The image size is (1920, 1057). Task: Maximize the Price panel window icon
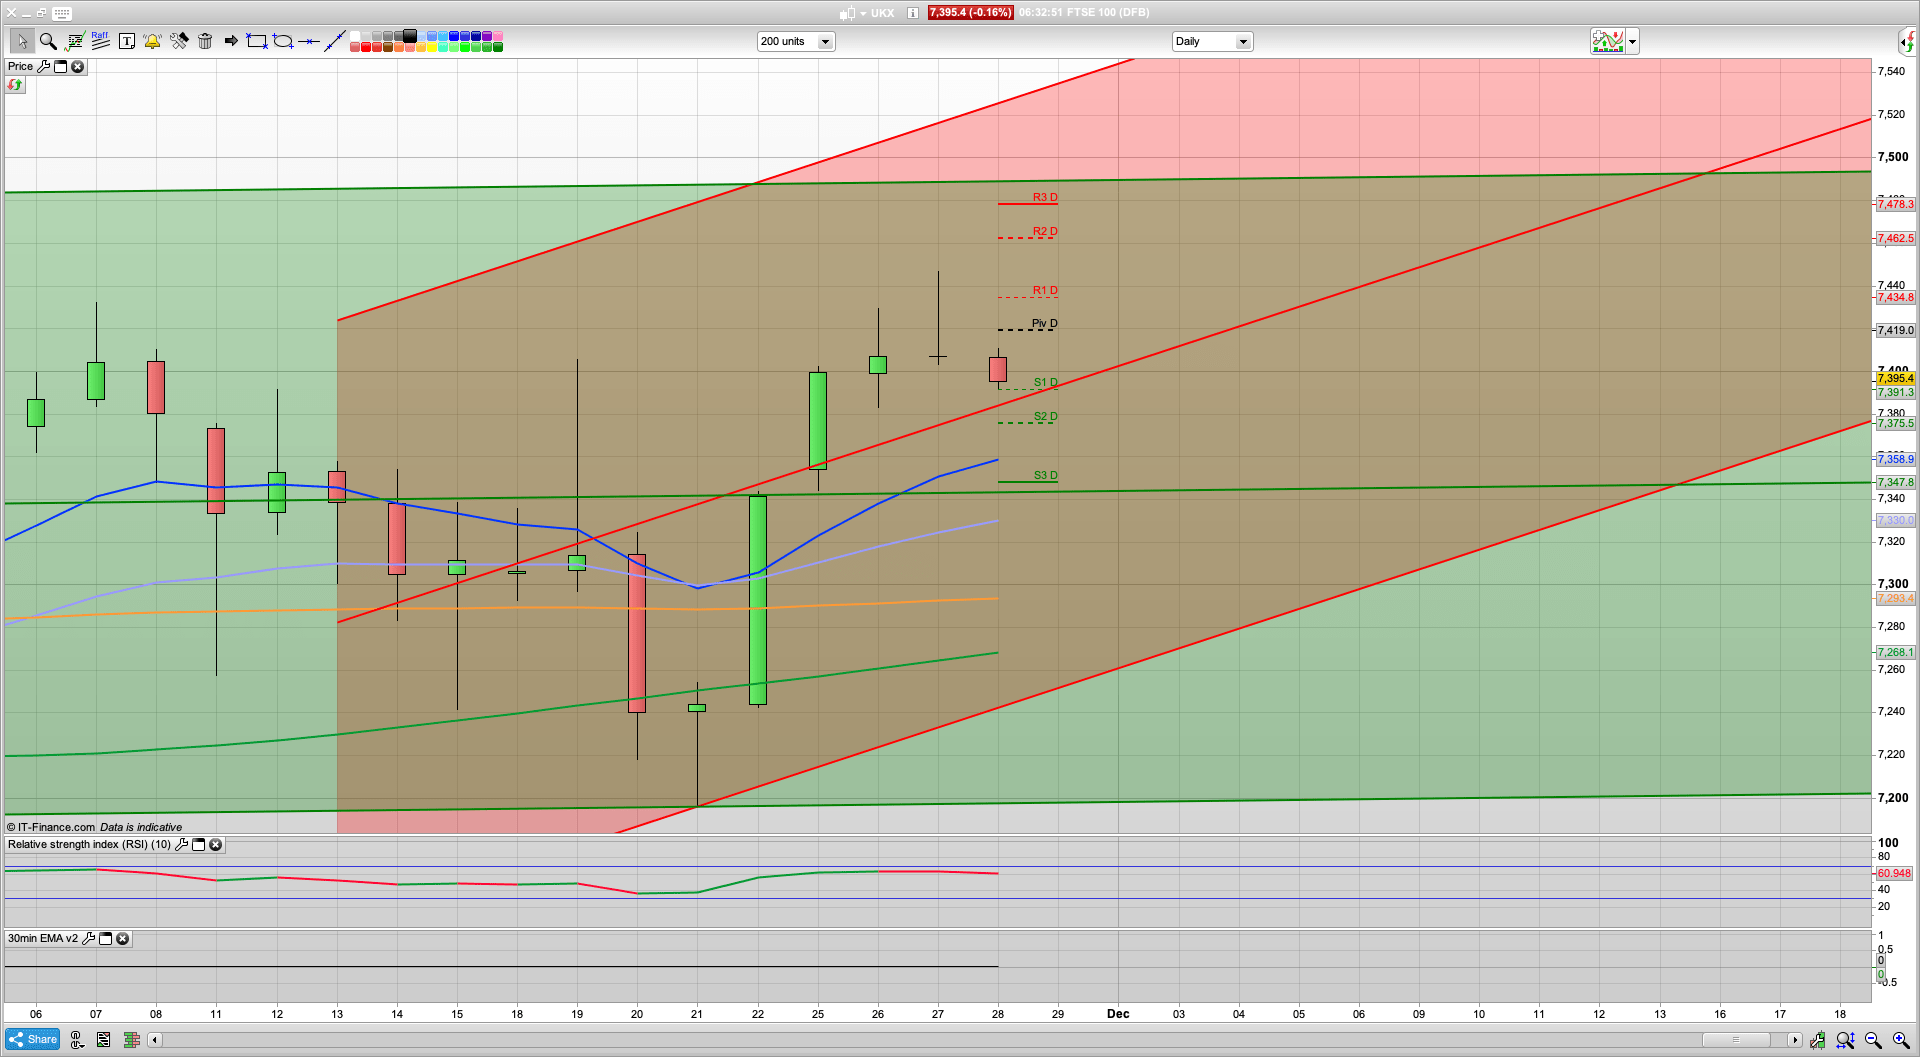pos(60,66)
